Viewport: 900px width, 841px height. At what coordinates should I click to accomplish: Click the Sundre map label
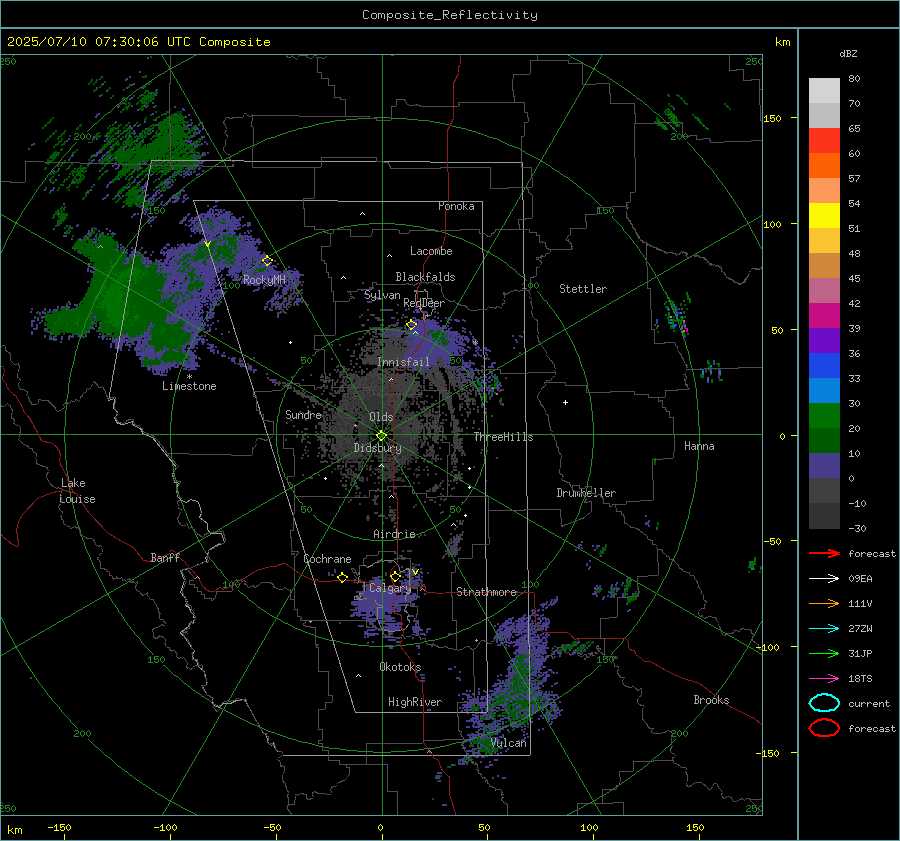[303, 414]
